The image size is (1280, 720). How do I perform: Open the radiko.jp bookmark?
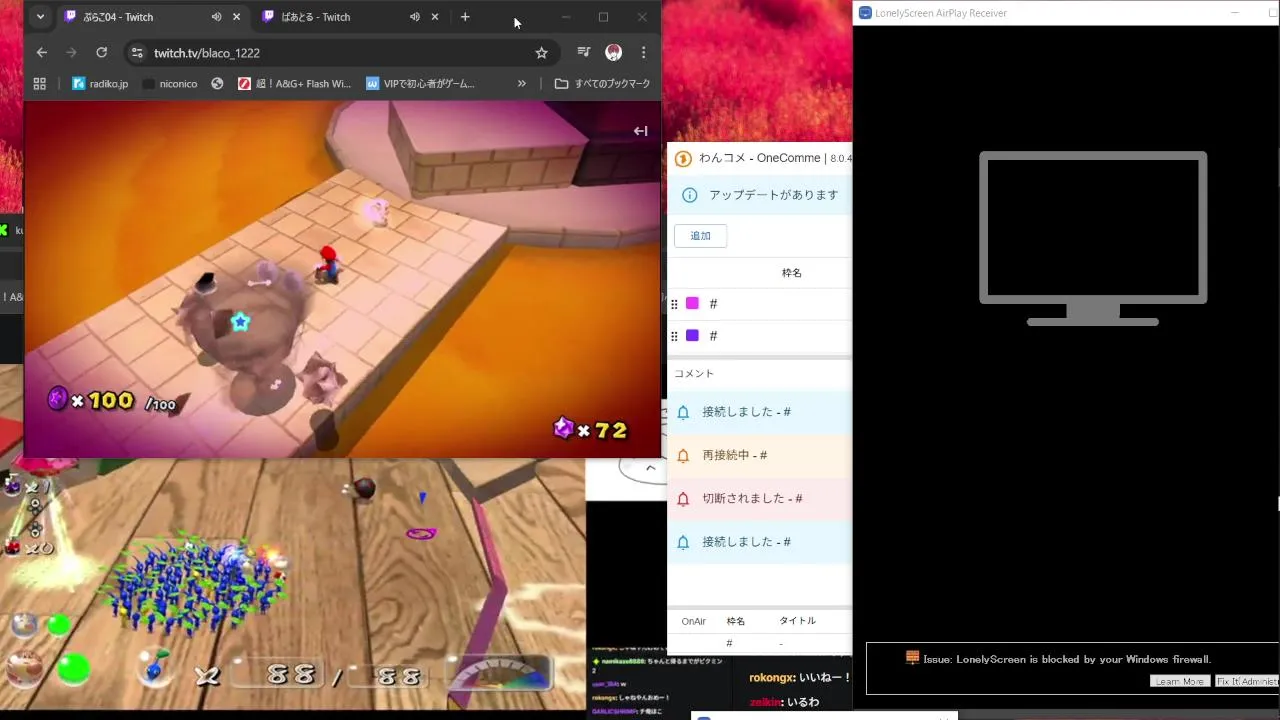click(x=100, y=84)
